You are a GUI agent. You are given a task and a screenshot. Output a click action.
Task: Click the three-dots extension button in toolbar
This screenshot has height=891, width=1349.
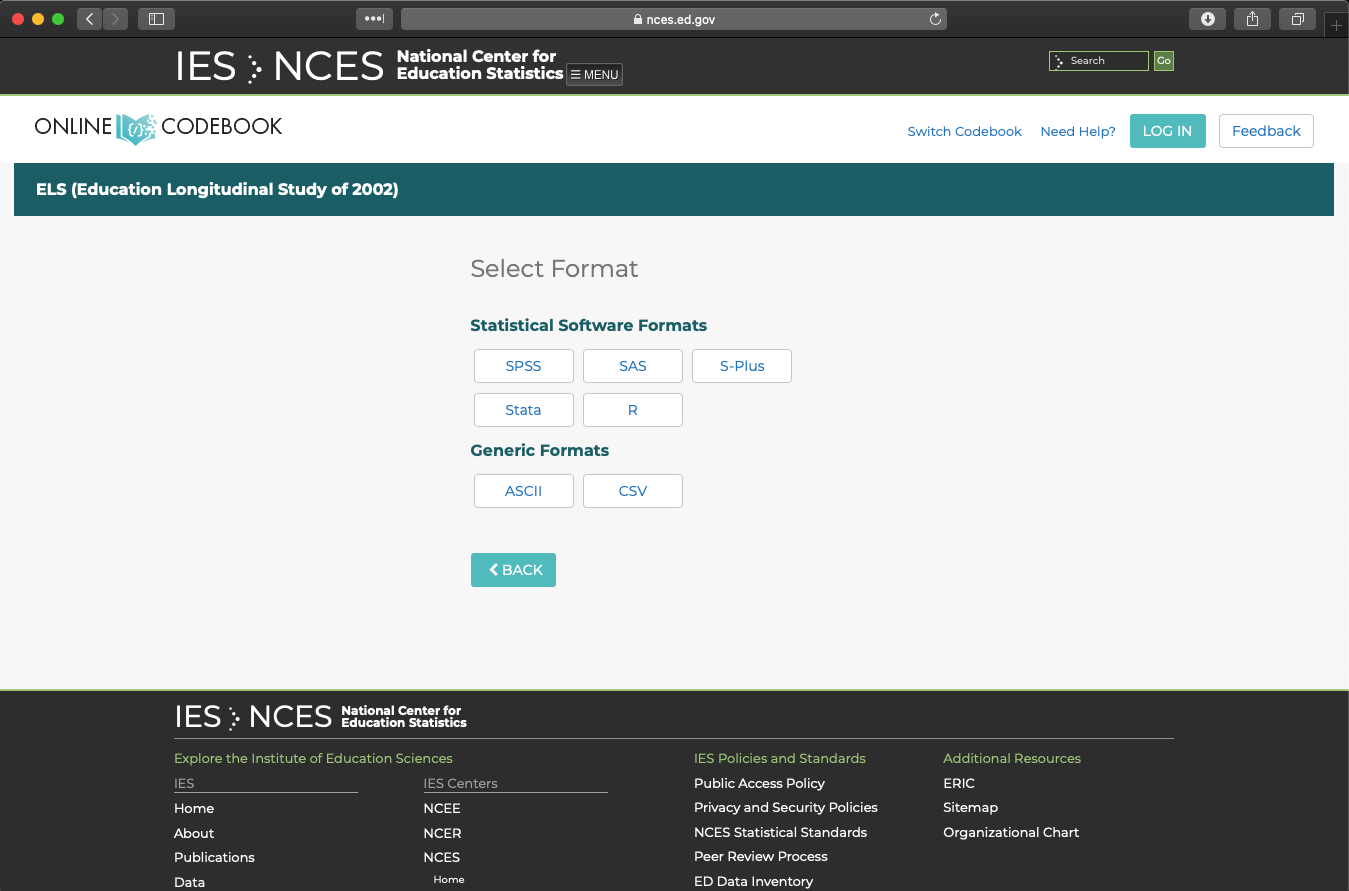[374, 19]
